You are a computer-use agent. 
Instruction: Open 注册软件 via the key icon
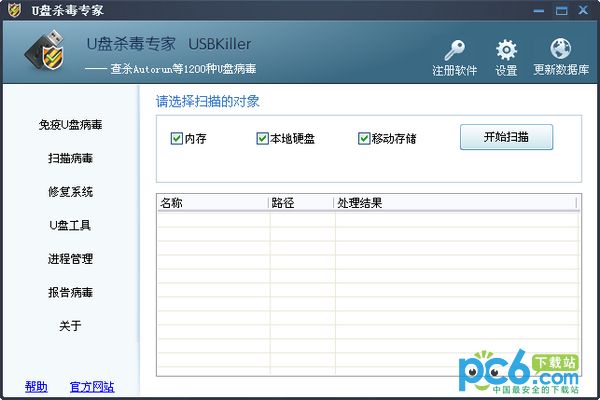pyautogui.click(x=455, y=50)
